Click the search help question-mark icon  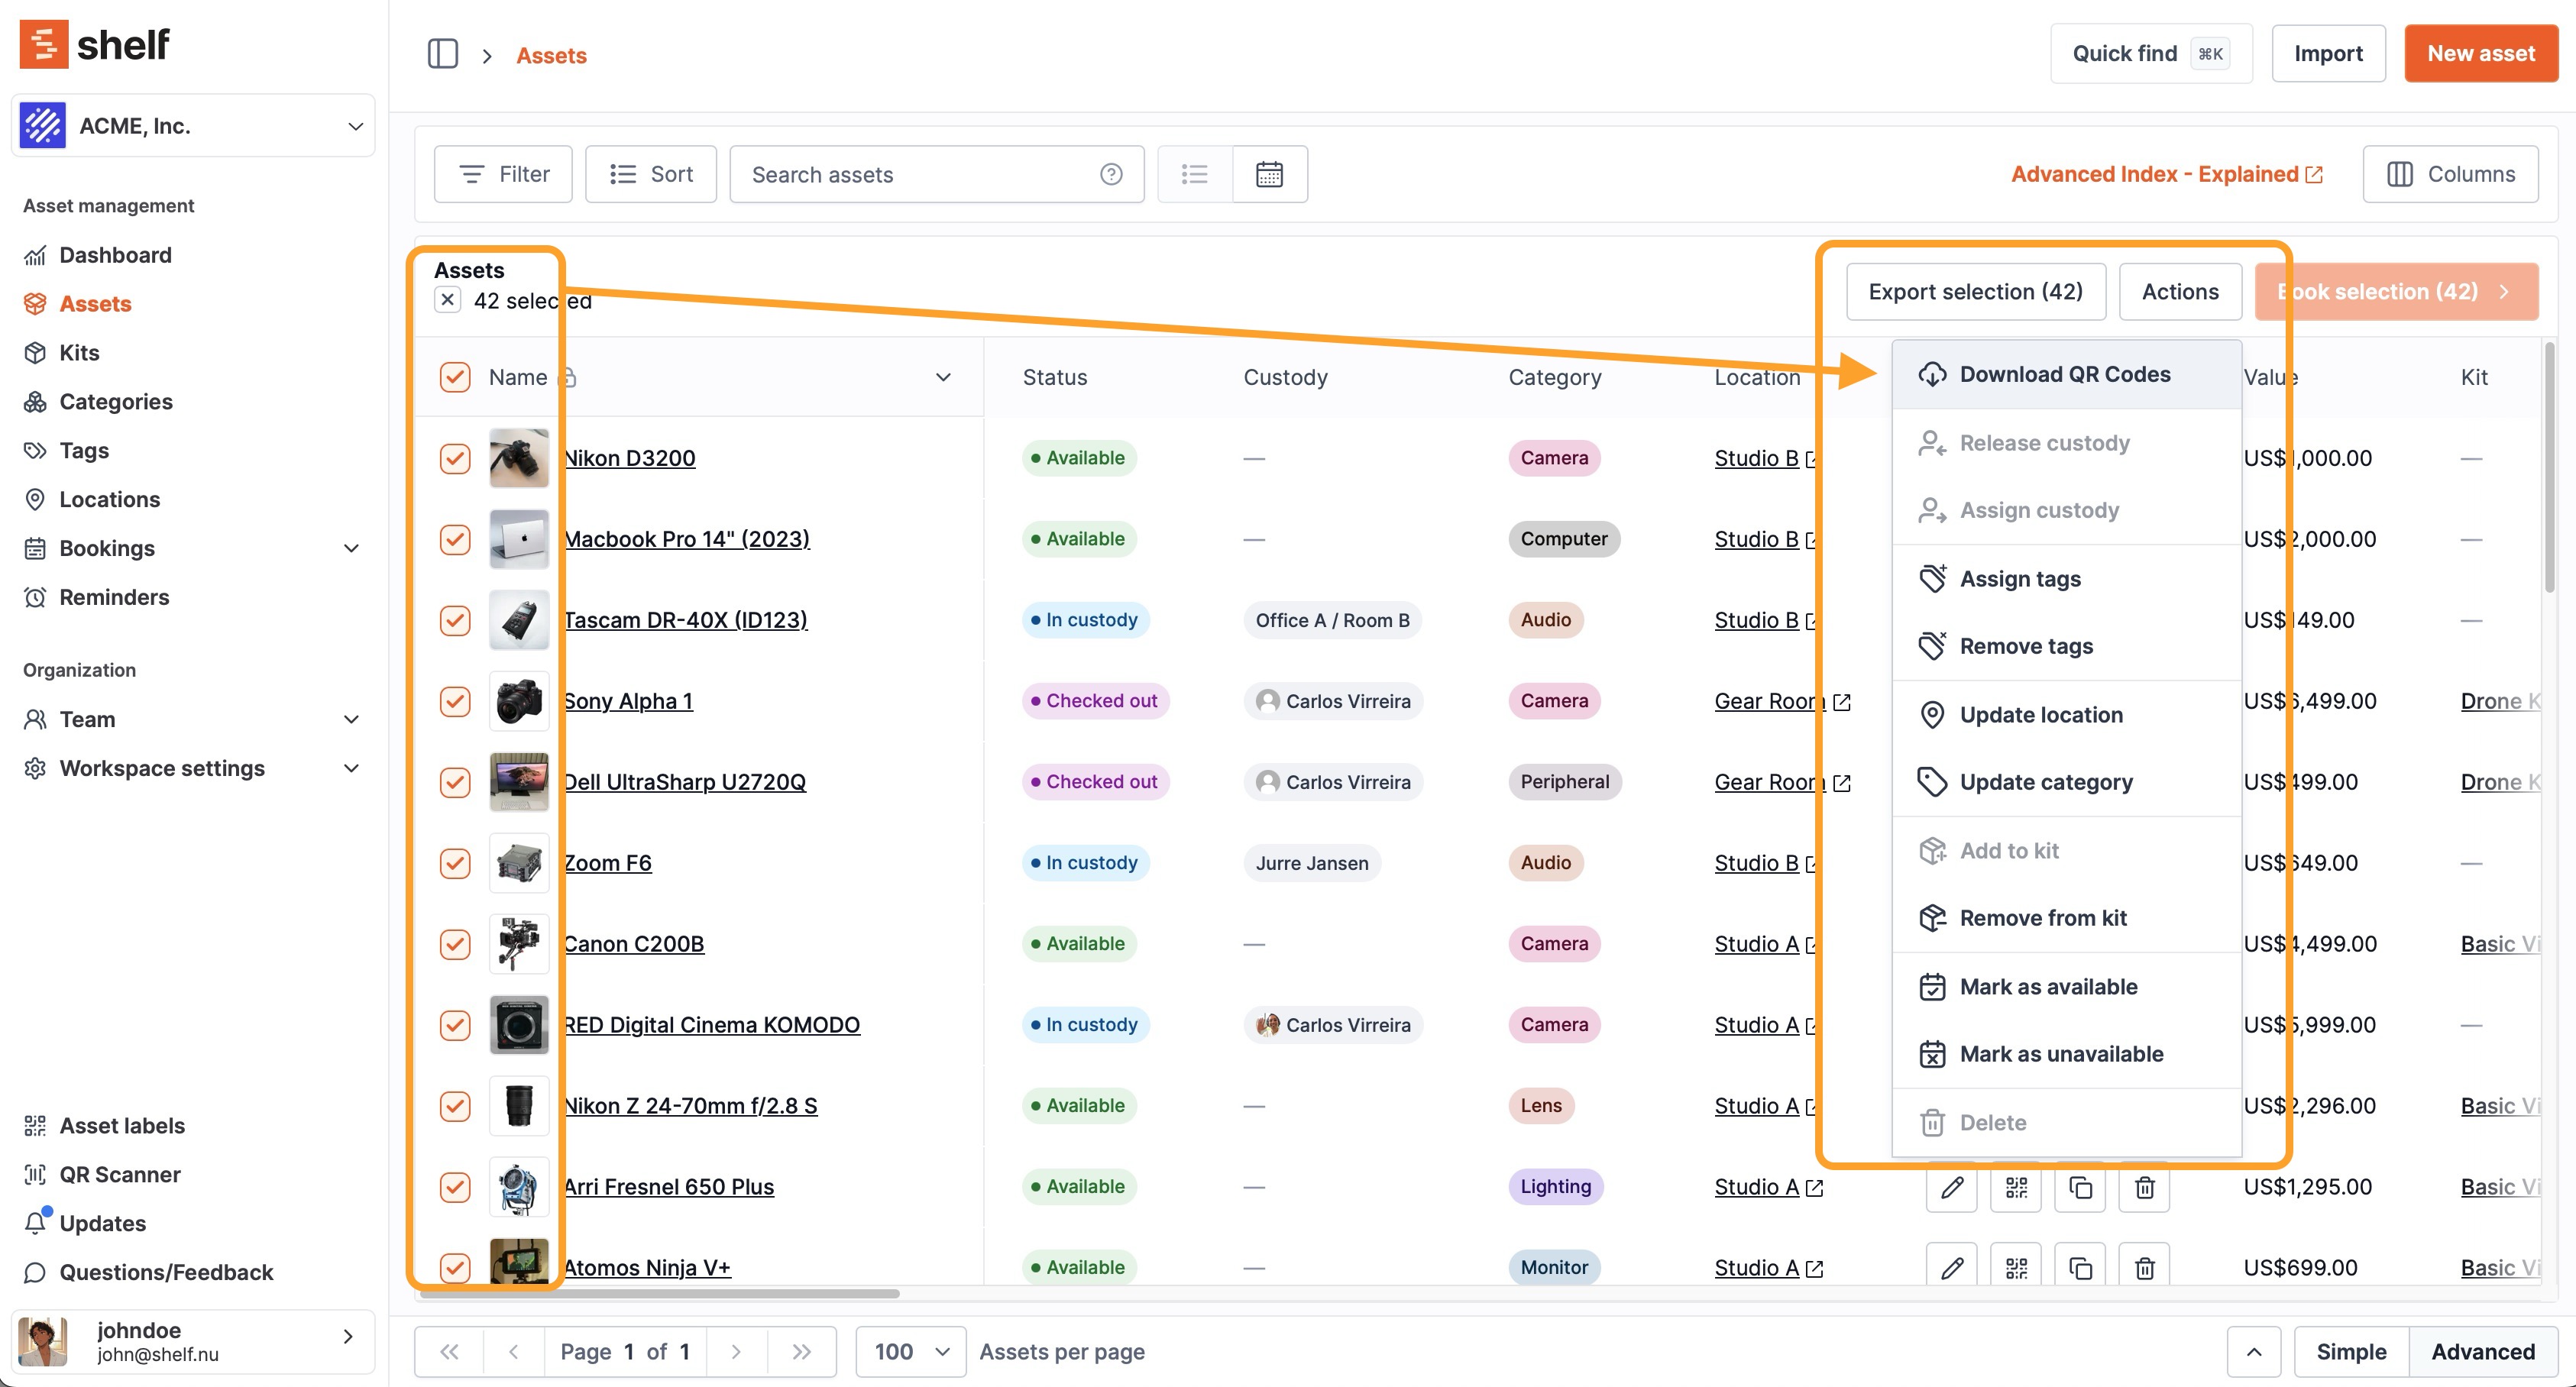click(x=1111, y=174)
